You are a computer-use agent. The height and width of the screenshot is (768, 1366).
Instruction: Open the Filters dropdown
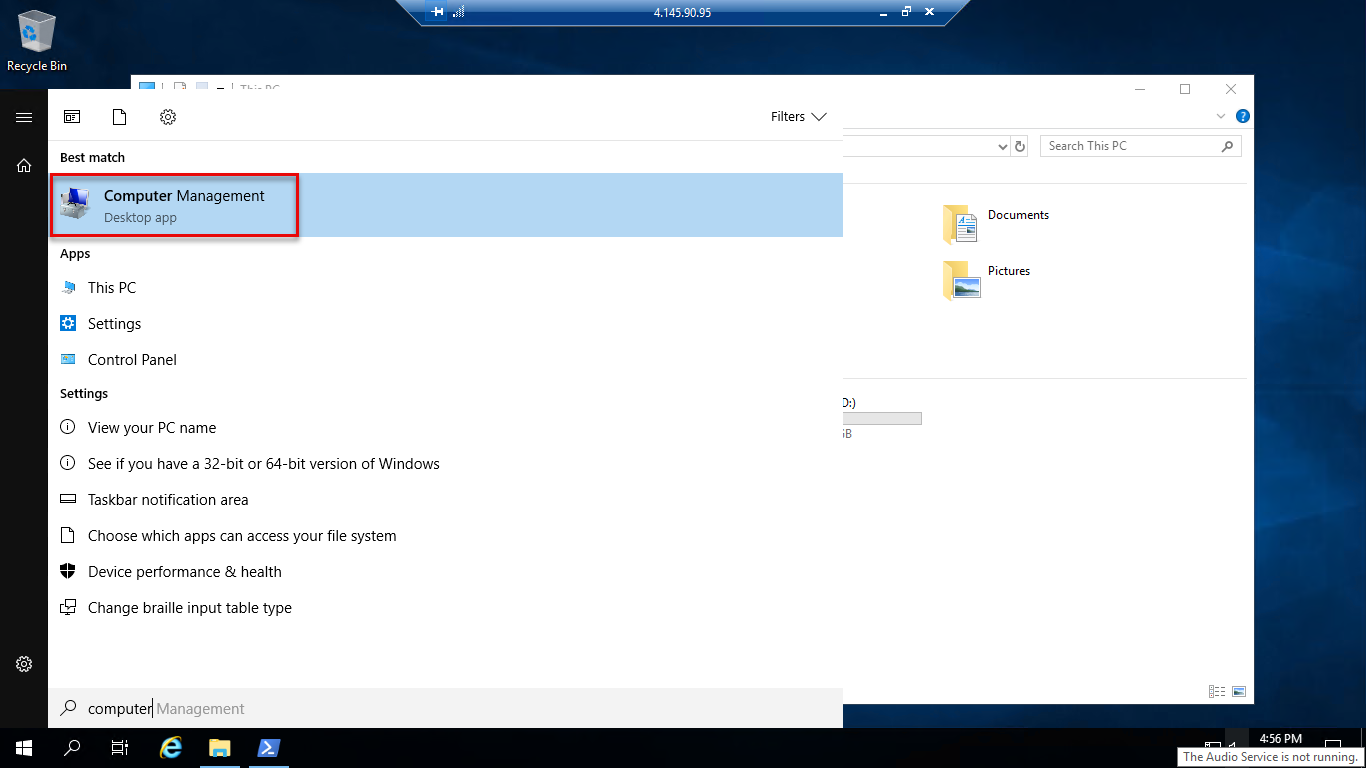tap(798, 117)
